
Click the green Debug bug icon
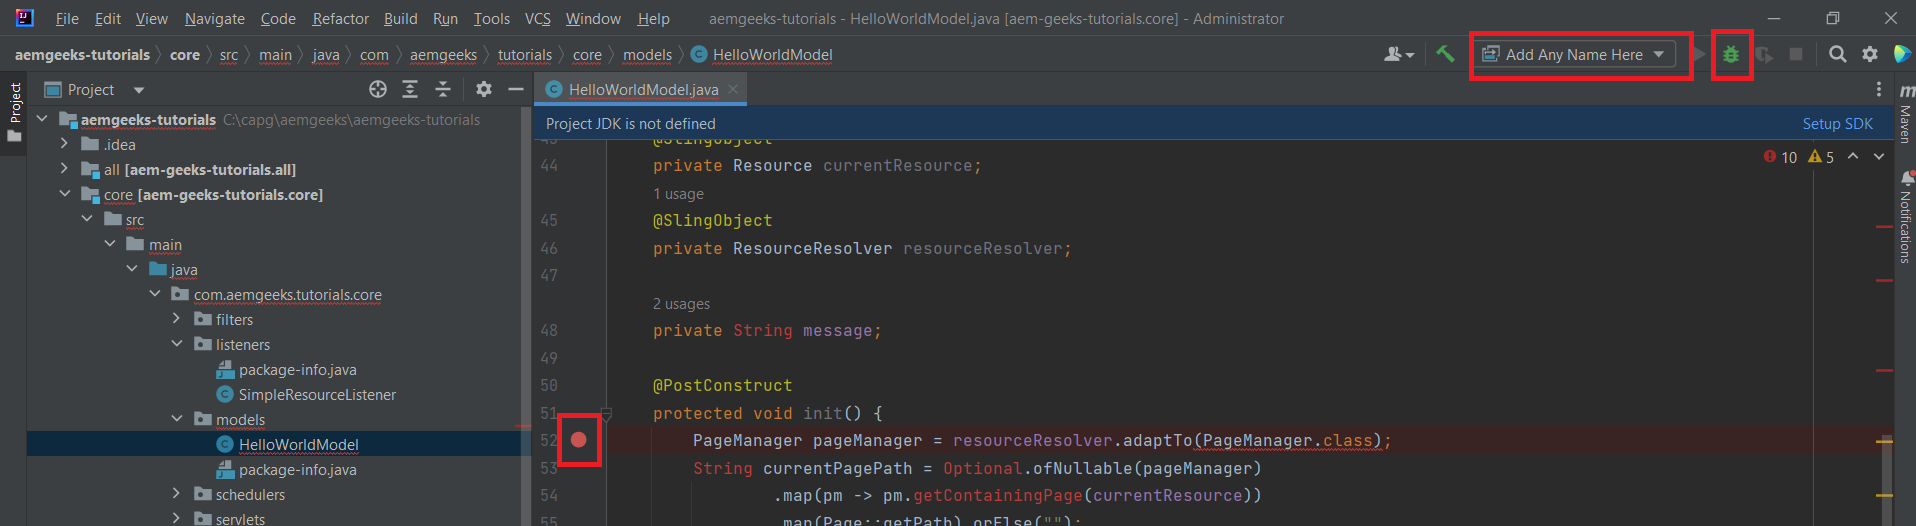pyautogui.click(x=1730, y=55)
